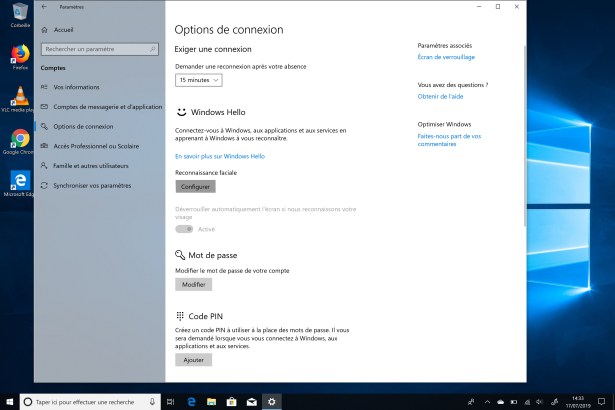This screenshot has height=410, width=615.
Task: Click the volume speaker tray icon
Action: tap(540, 402)
